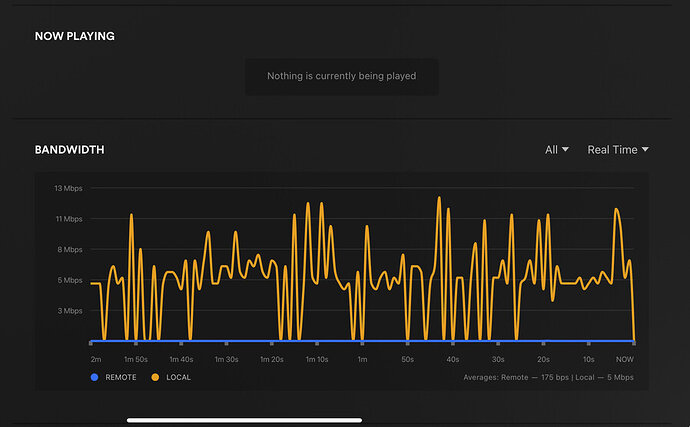Click the 8 Mbps axis label
The width and height of the screenshot is (690, 427).
click(70, 250)
